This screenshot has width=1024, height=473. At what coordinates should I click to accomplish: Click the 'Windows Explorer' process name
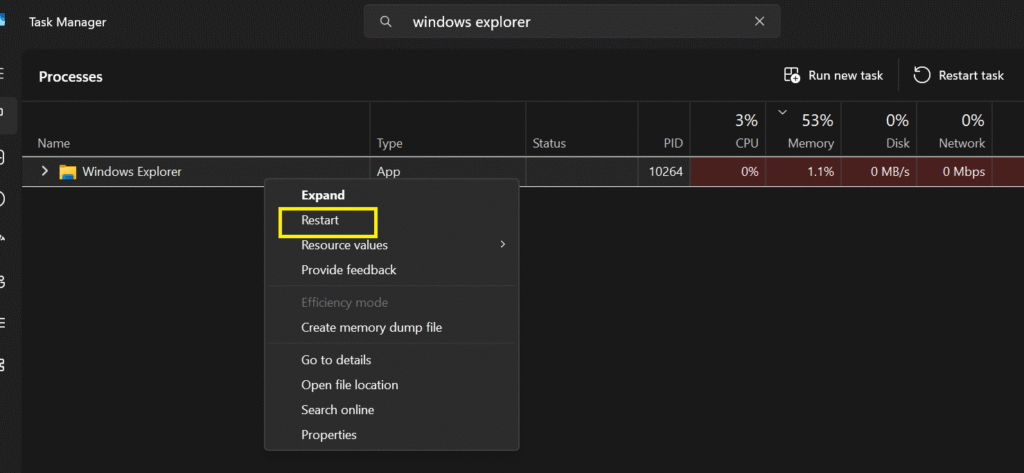click(x=131, y=172)
